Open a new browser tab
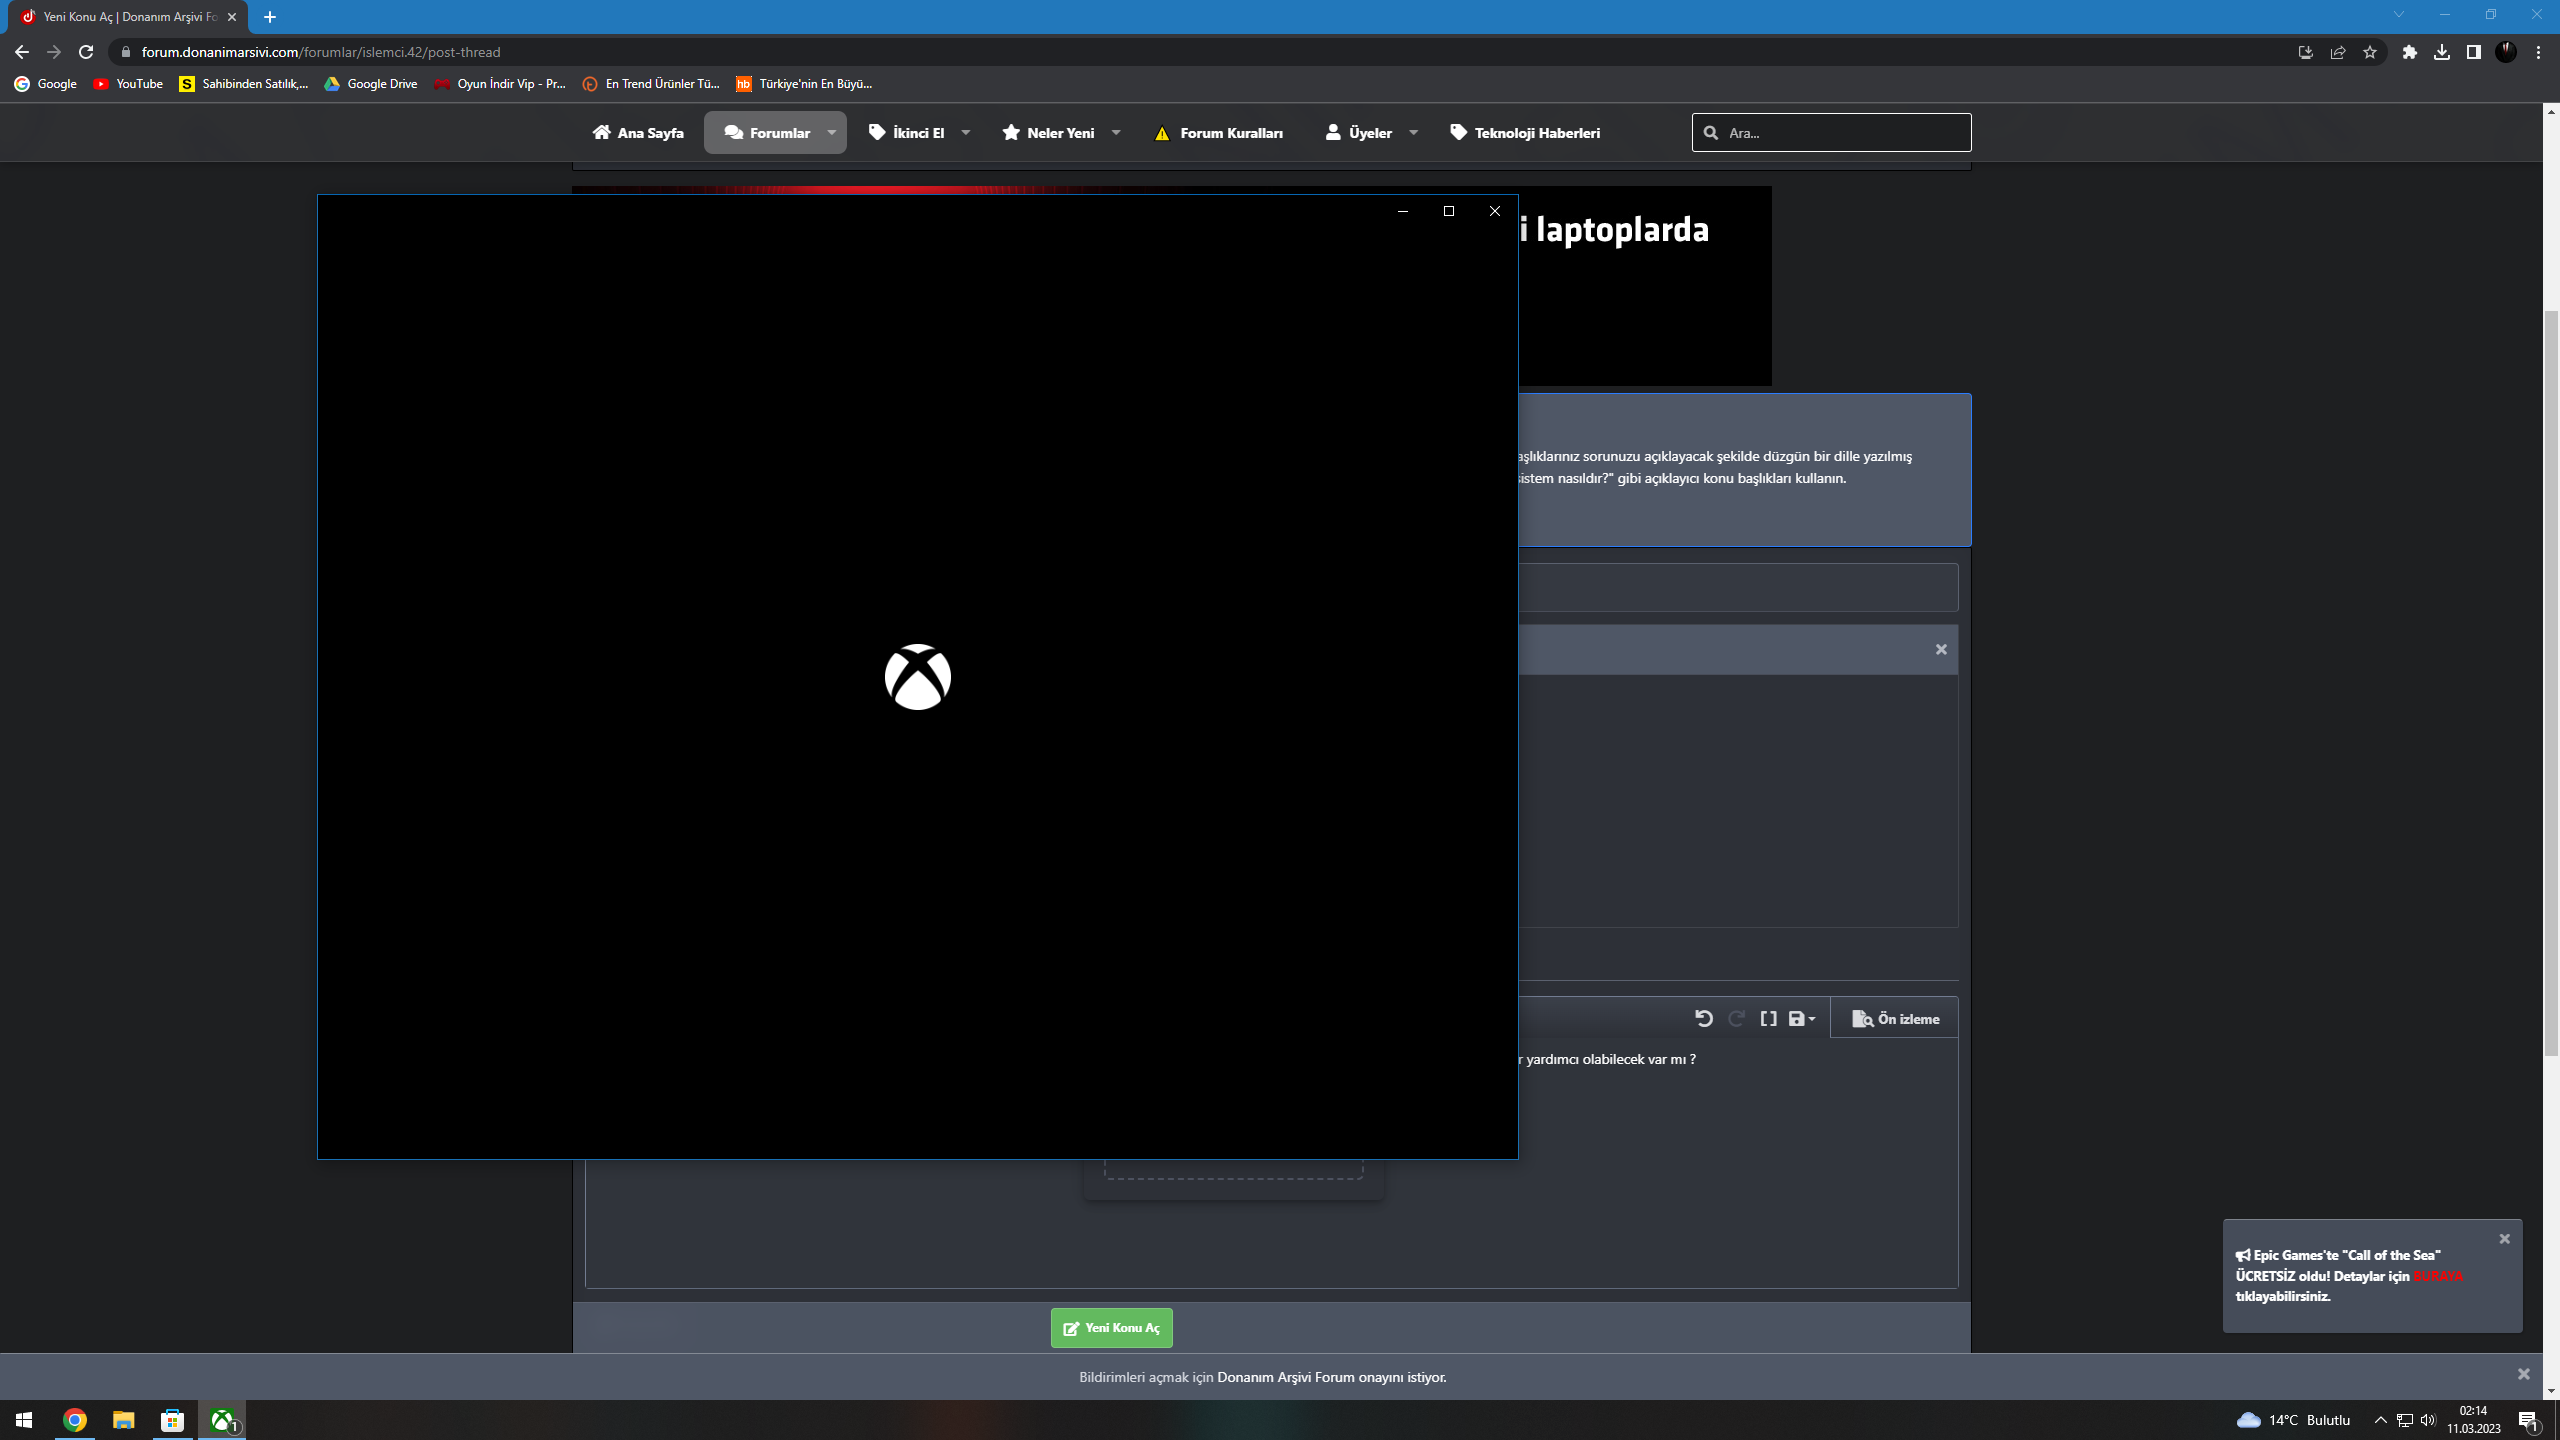The width and height of the screenshot is (2560, 1440). [x=270, y=17]
